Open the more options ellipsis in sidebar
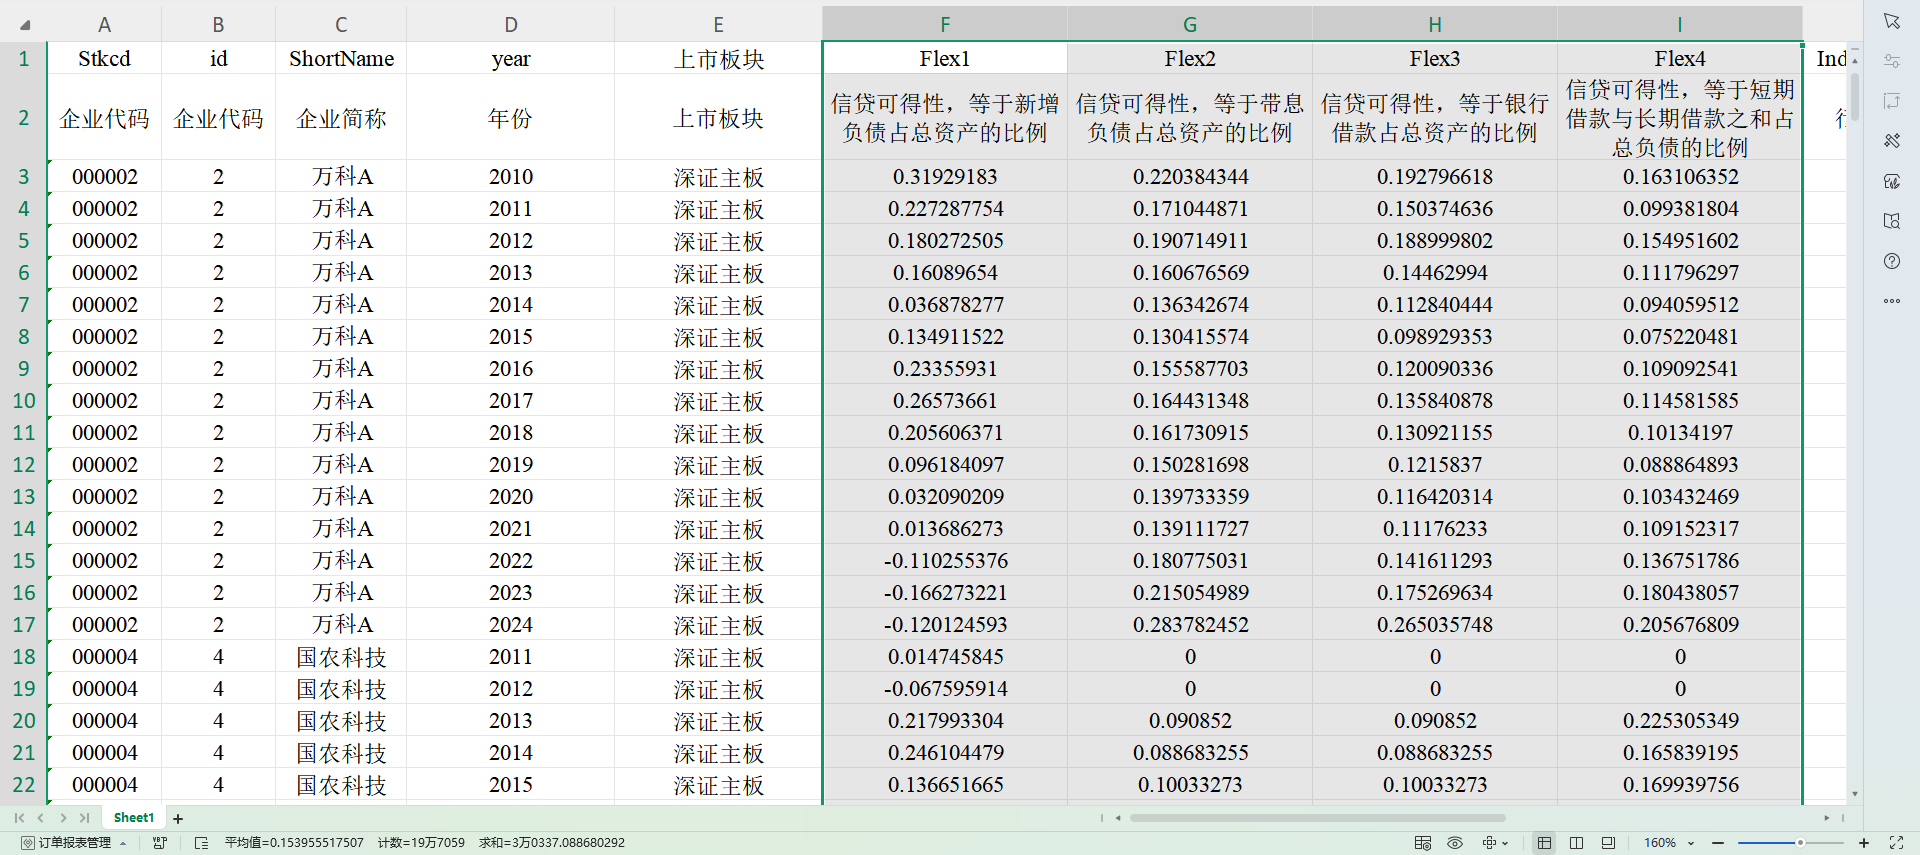The width and height of the screenshot is (1920, 855). [1891, 301]
